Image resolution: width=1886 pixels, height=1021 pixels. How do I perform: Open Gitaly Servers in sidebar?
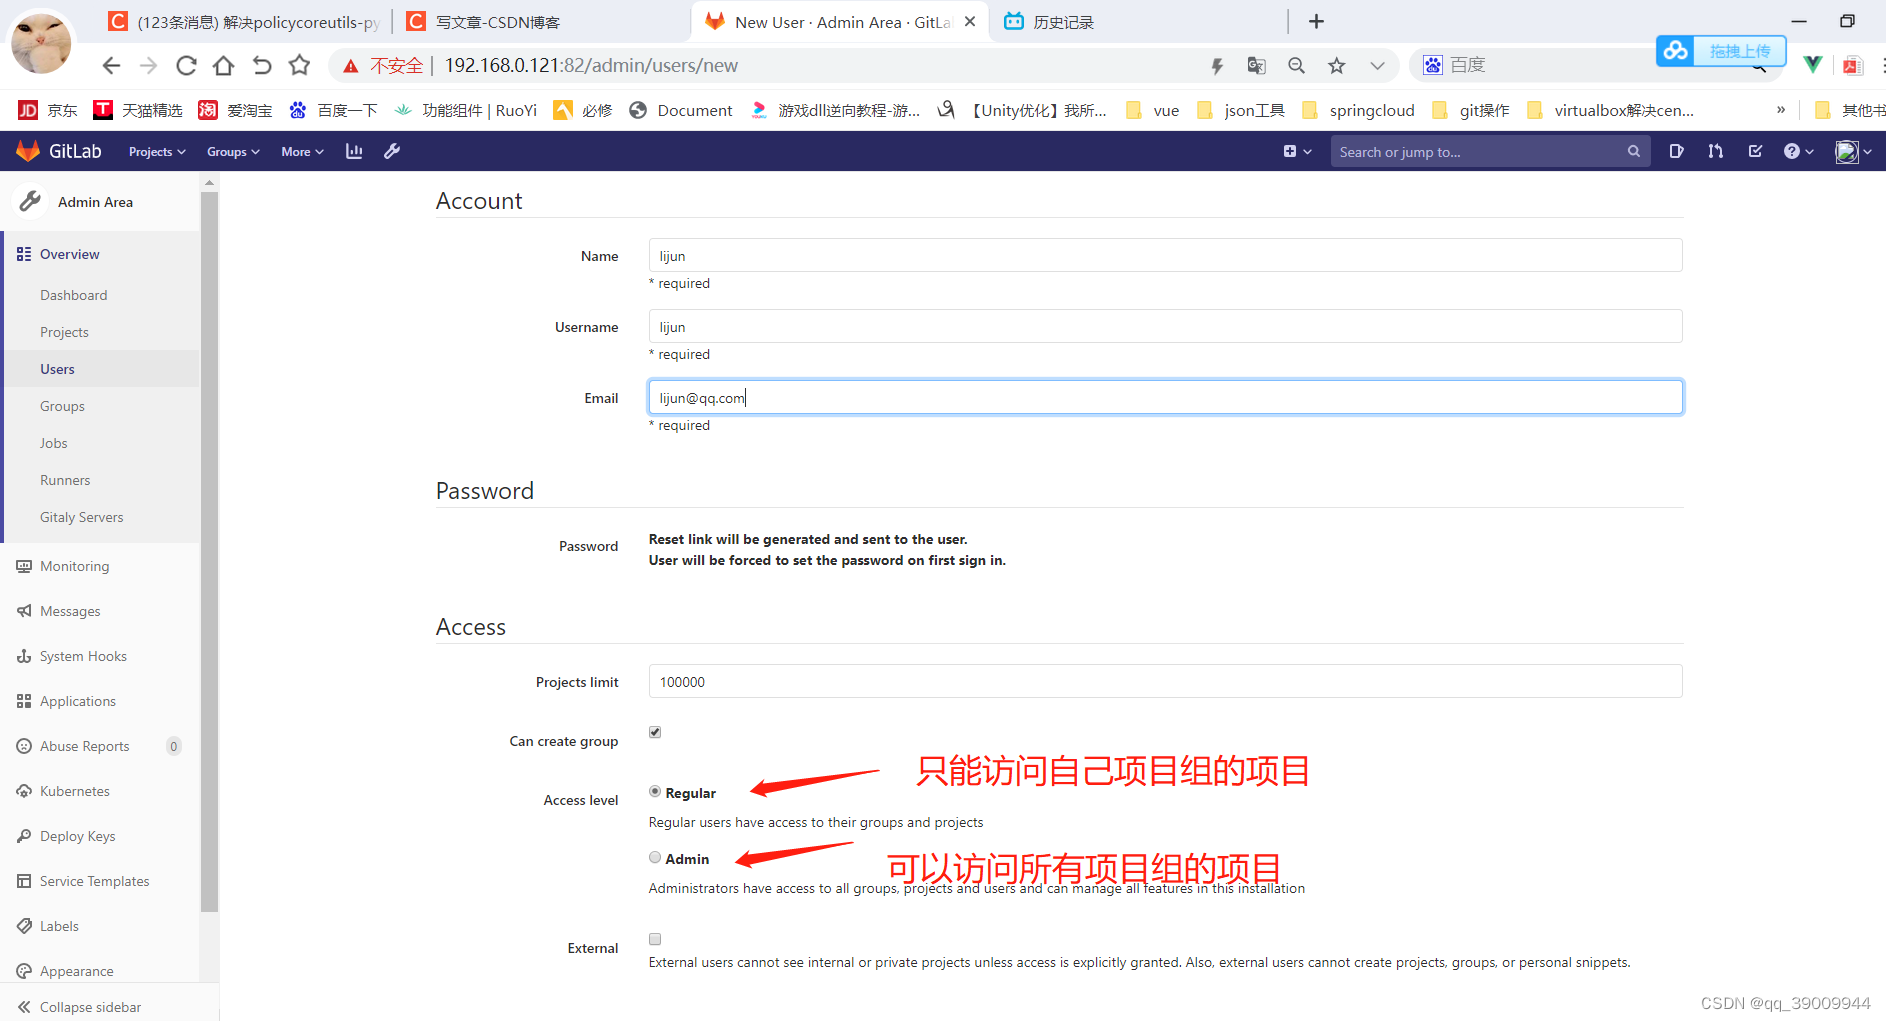click(82, 517)
